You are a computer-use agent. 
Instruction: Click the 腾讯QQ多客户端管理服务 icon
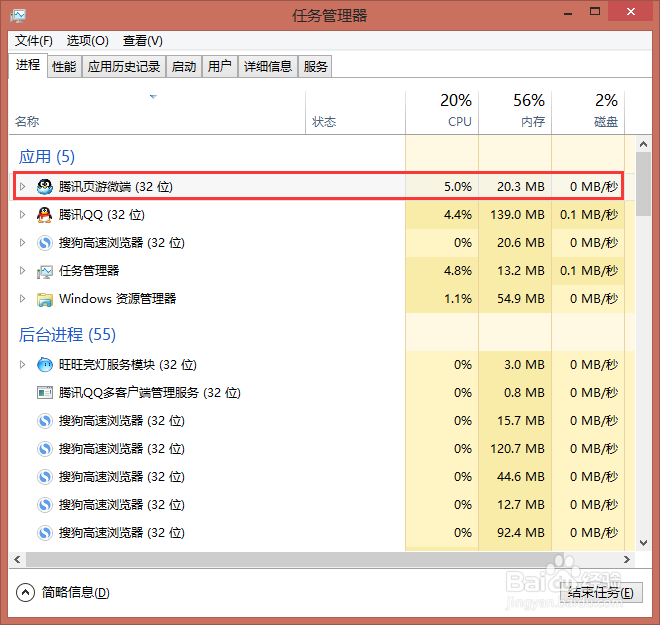click(45, 393)
